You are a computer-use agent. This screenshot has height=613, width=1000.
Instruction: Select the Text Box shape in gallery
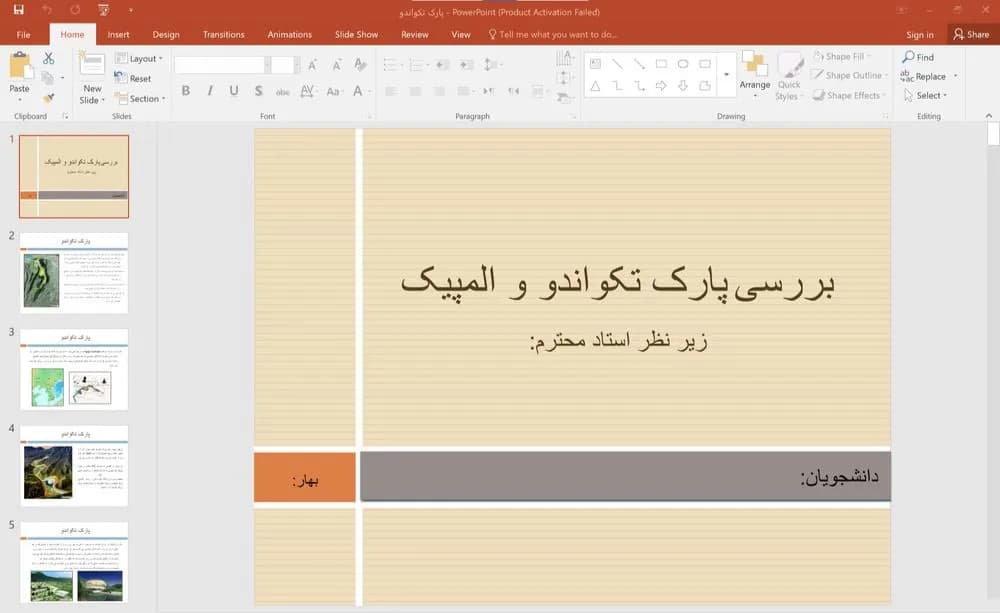(595, 64)
